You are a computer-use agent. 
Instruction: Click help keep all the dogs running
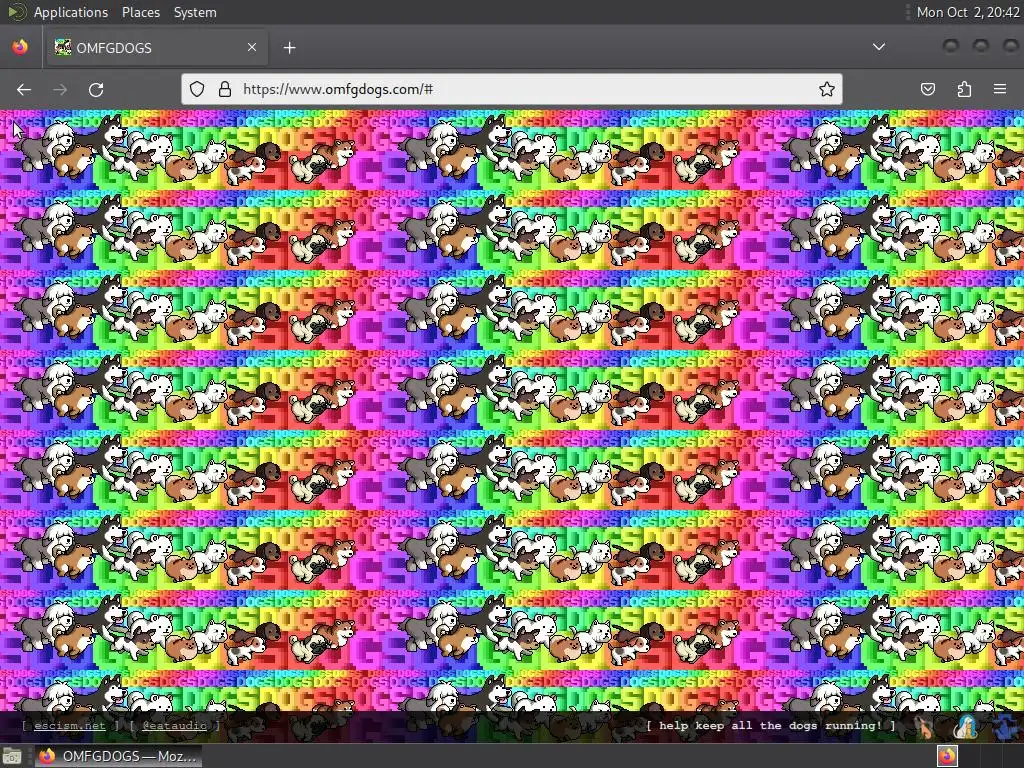[771, 725]
